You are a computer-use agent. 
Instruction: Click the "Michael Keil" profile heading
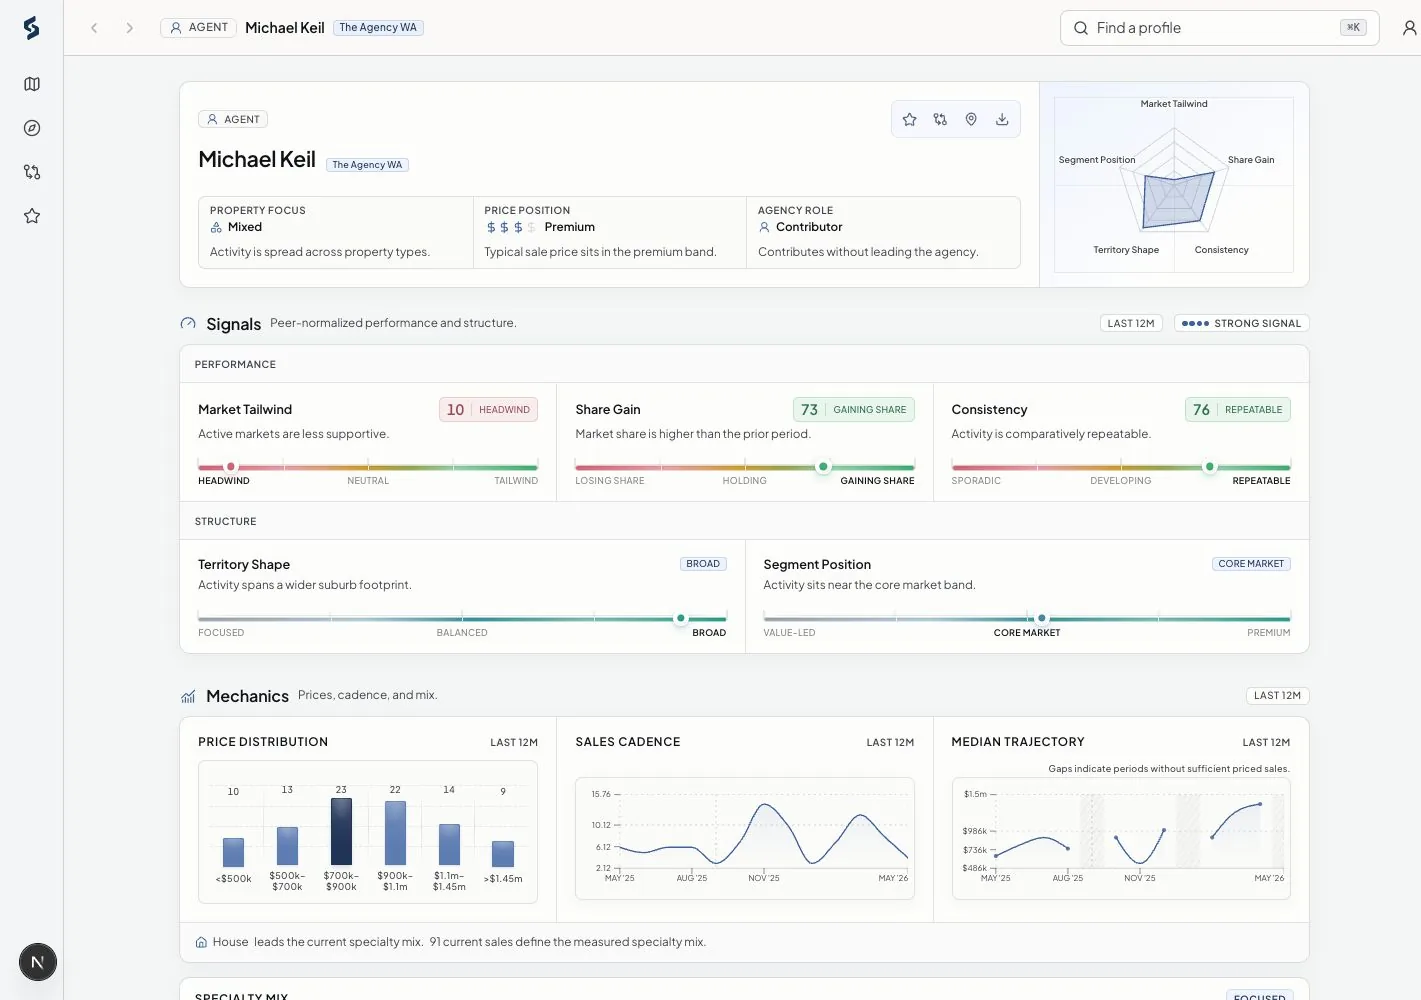[x=257, y=160]
